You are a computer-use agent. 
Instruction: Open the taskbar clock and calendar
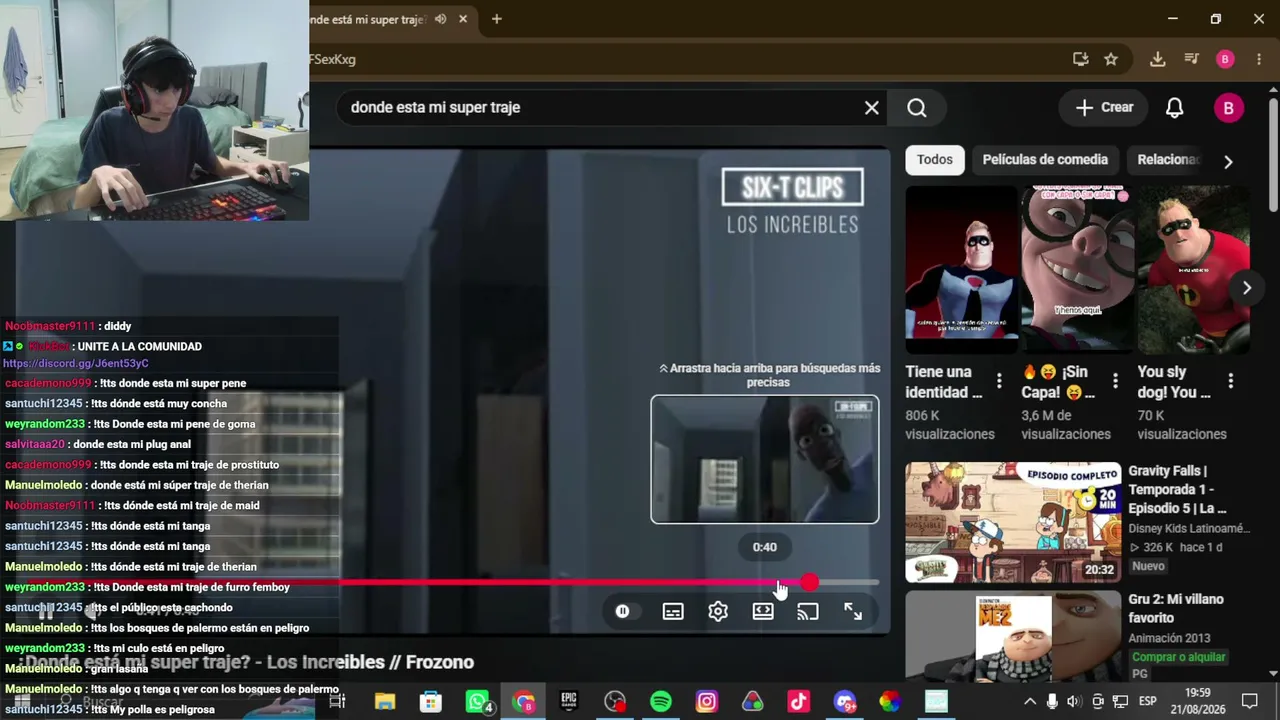pos(1198,701)
